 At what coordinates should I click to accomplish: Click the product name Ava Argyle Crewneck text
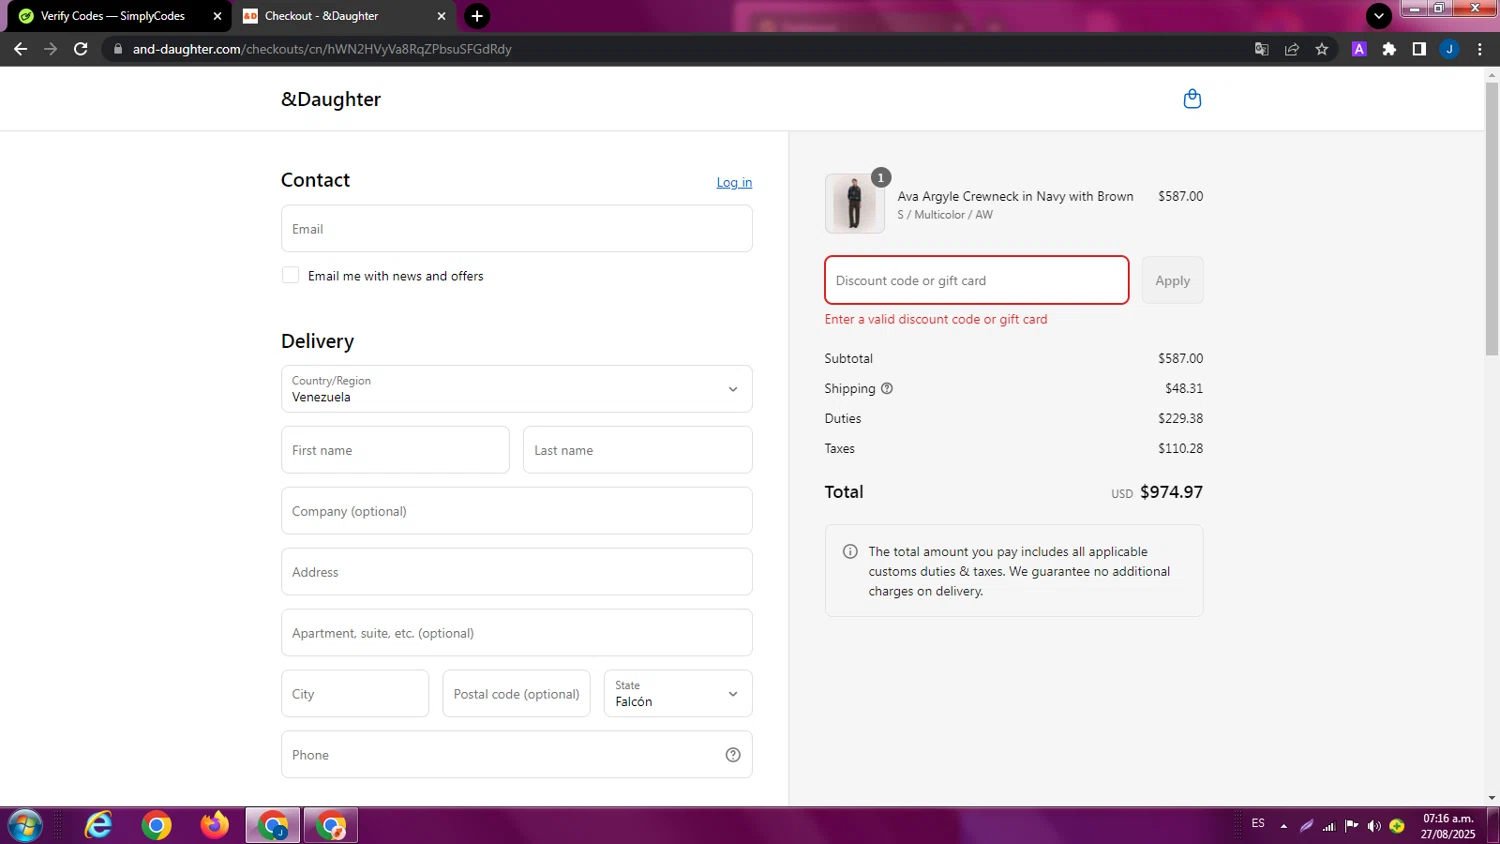pyautogui.click(x=1015, y=196)
